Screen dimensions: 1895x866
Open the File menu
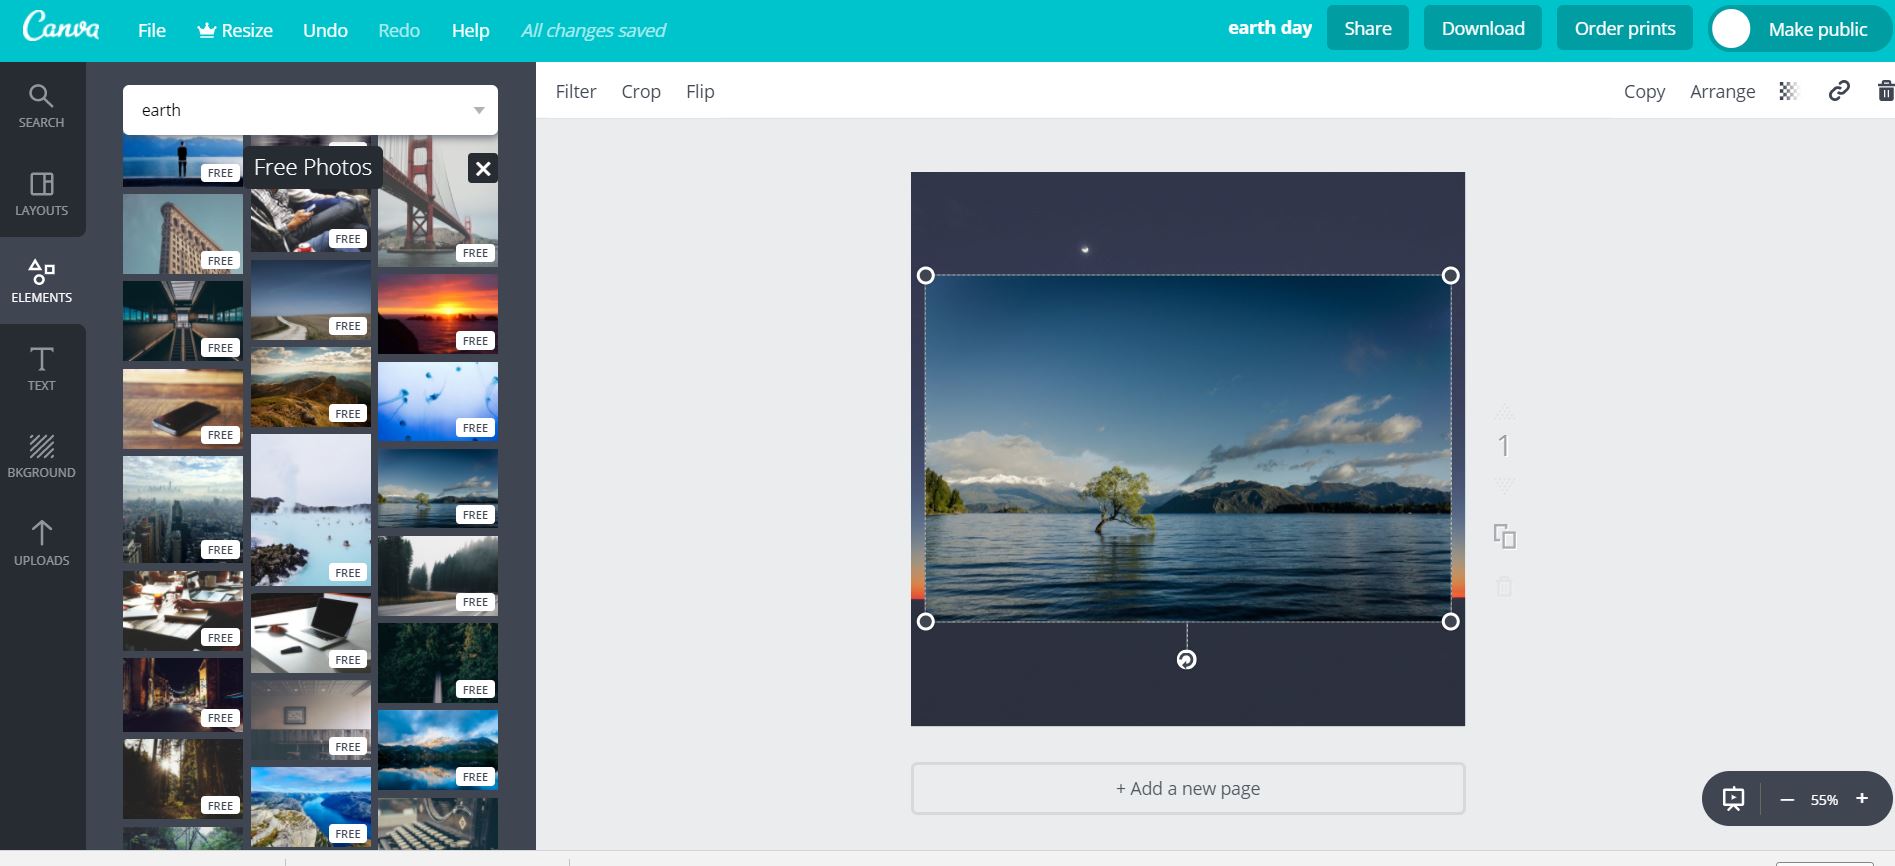pyautogui.click(x=152, y=30)
